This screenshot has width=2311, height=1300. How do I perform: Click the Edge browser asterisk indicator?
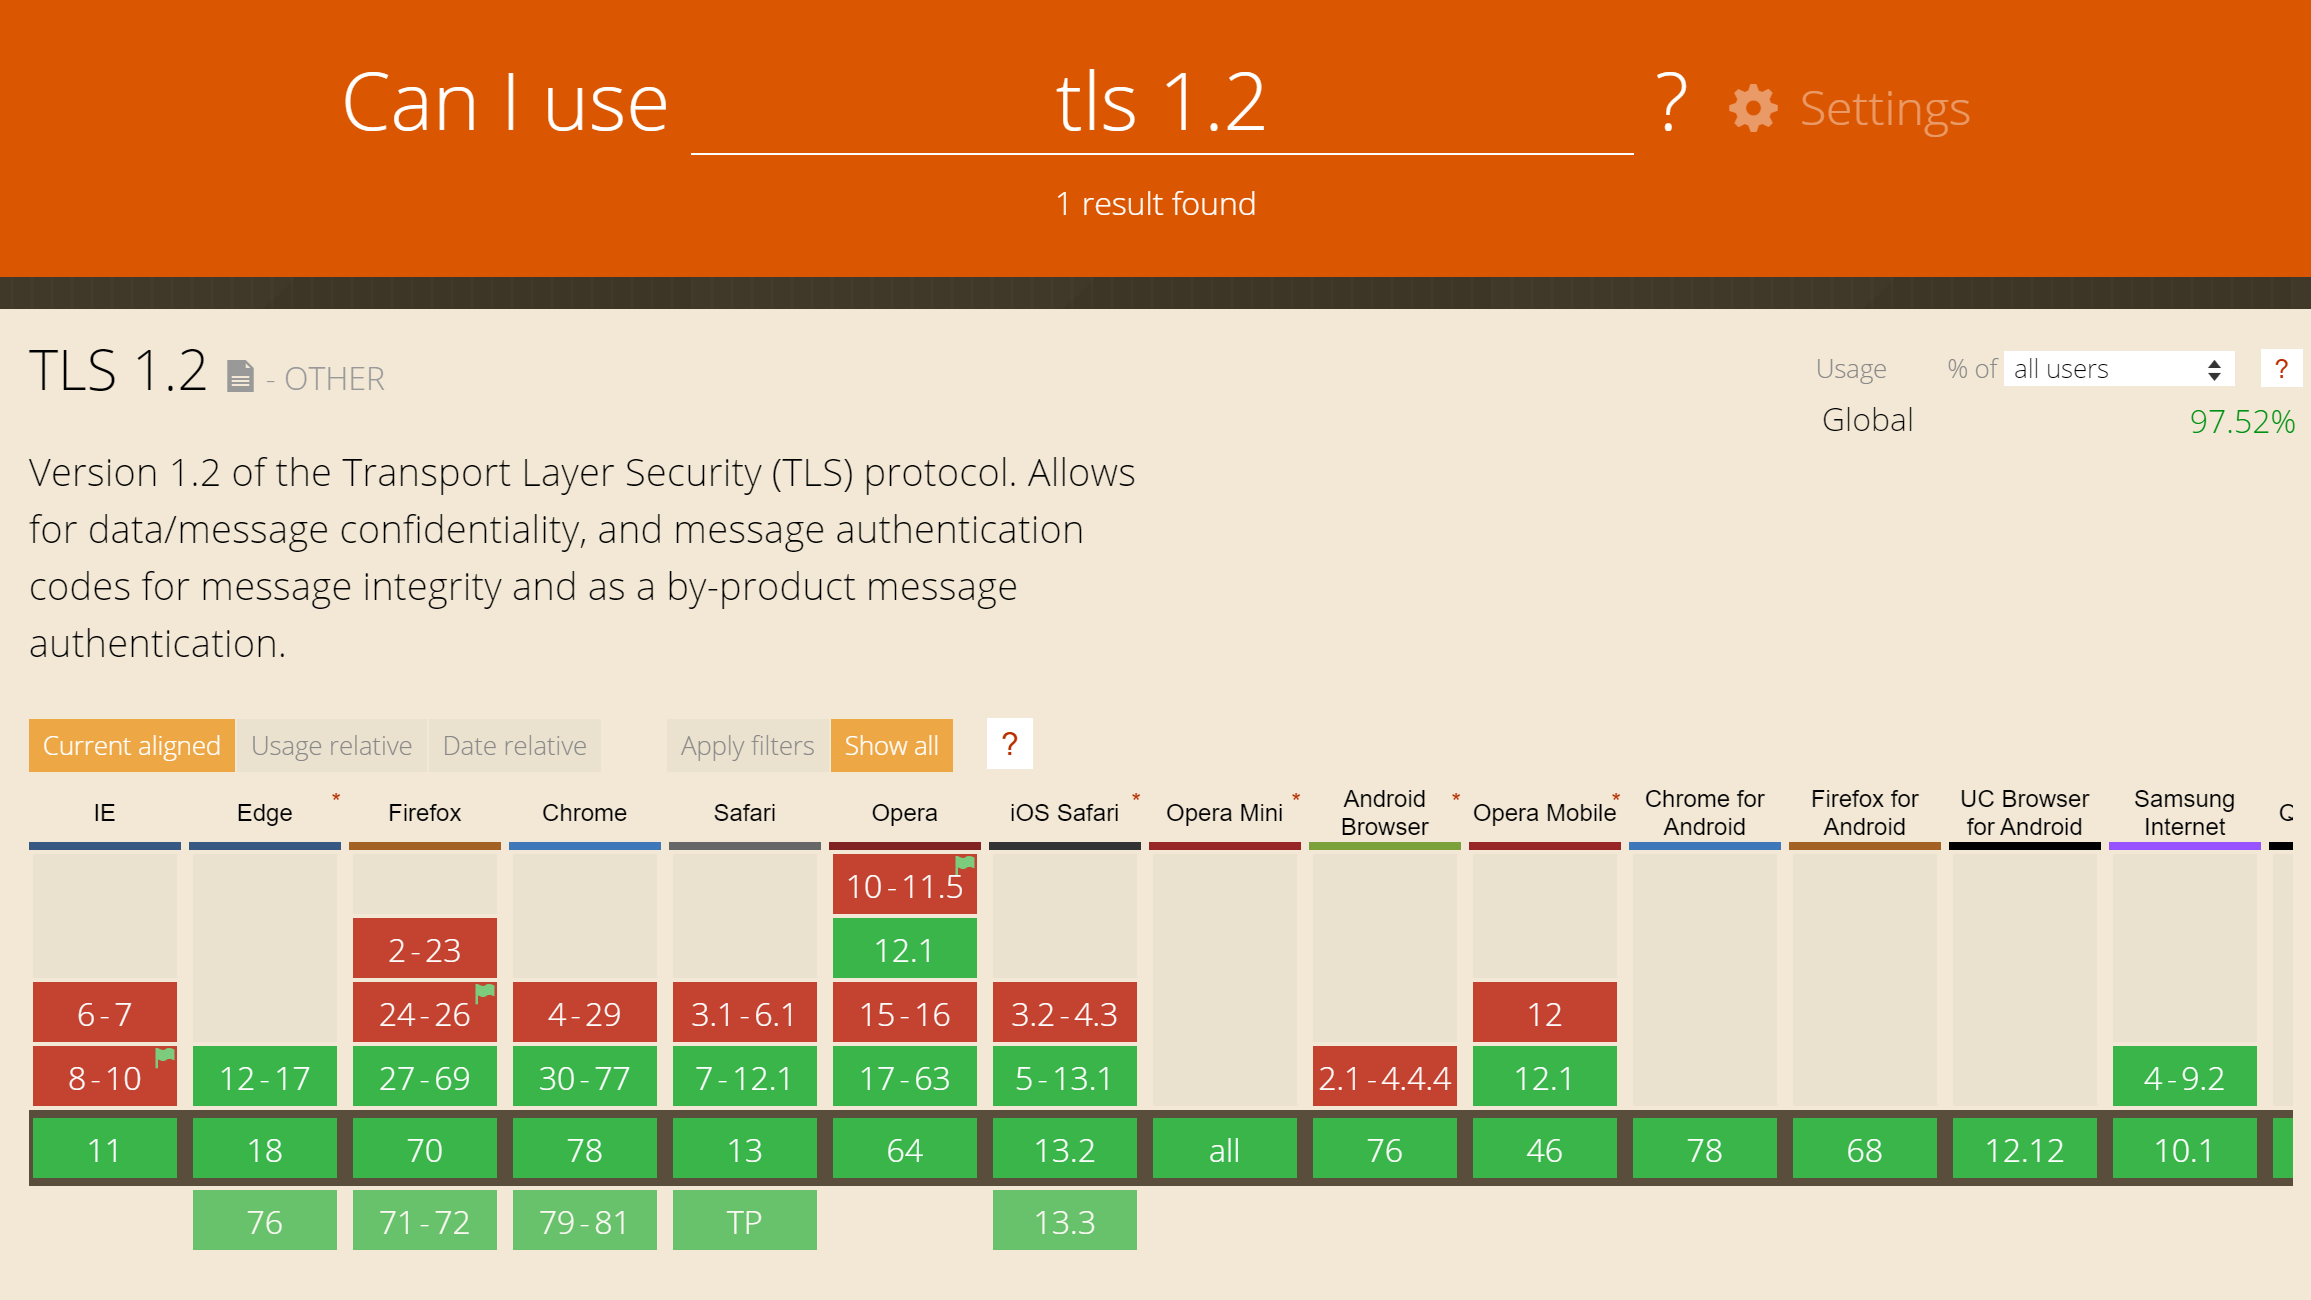332,798
